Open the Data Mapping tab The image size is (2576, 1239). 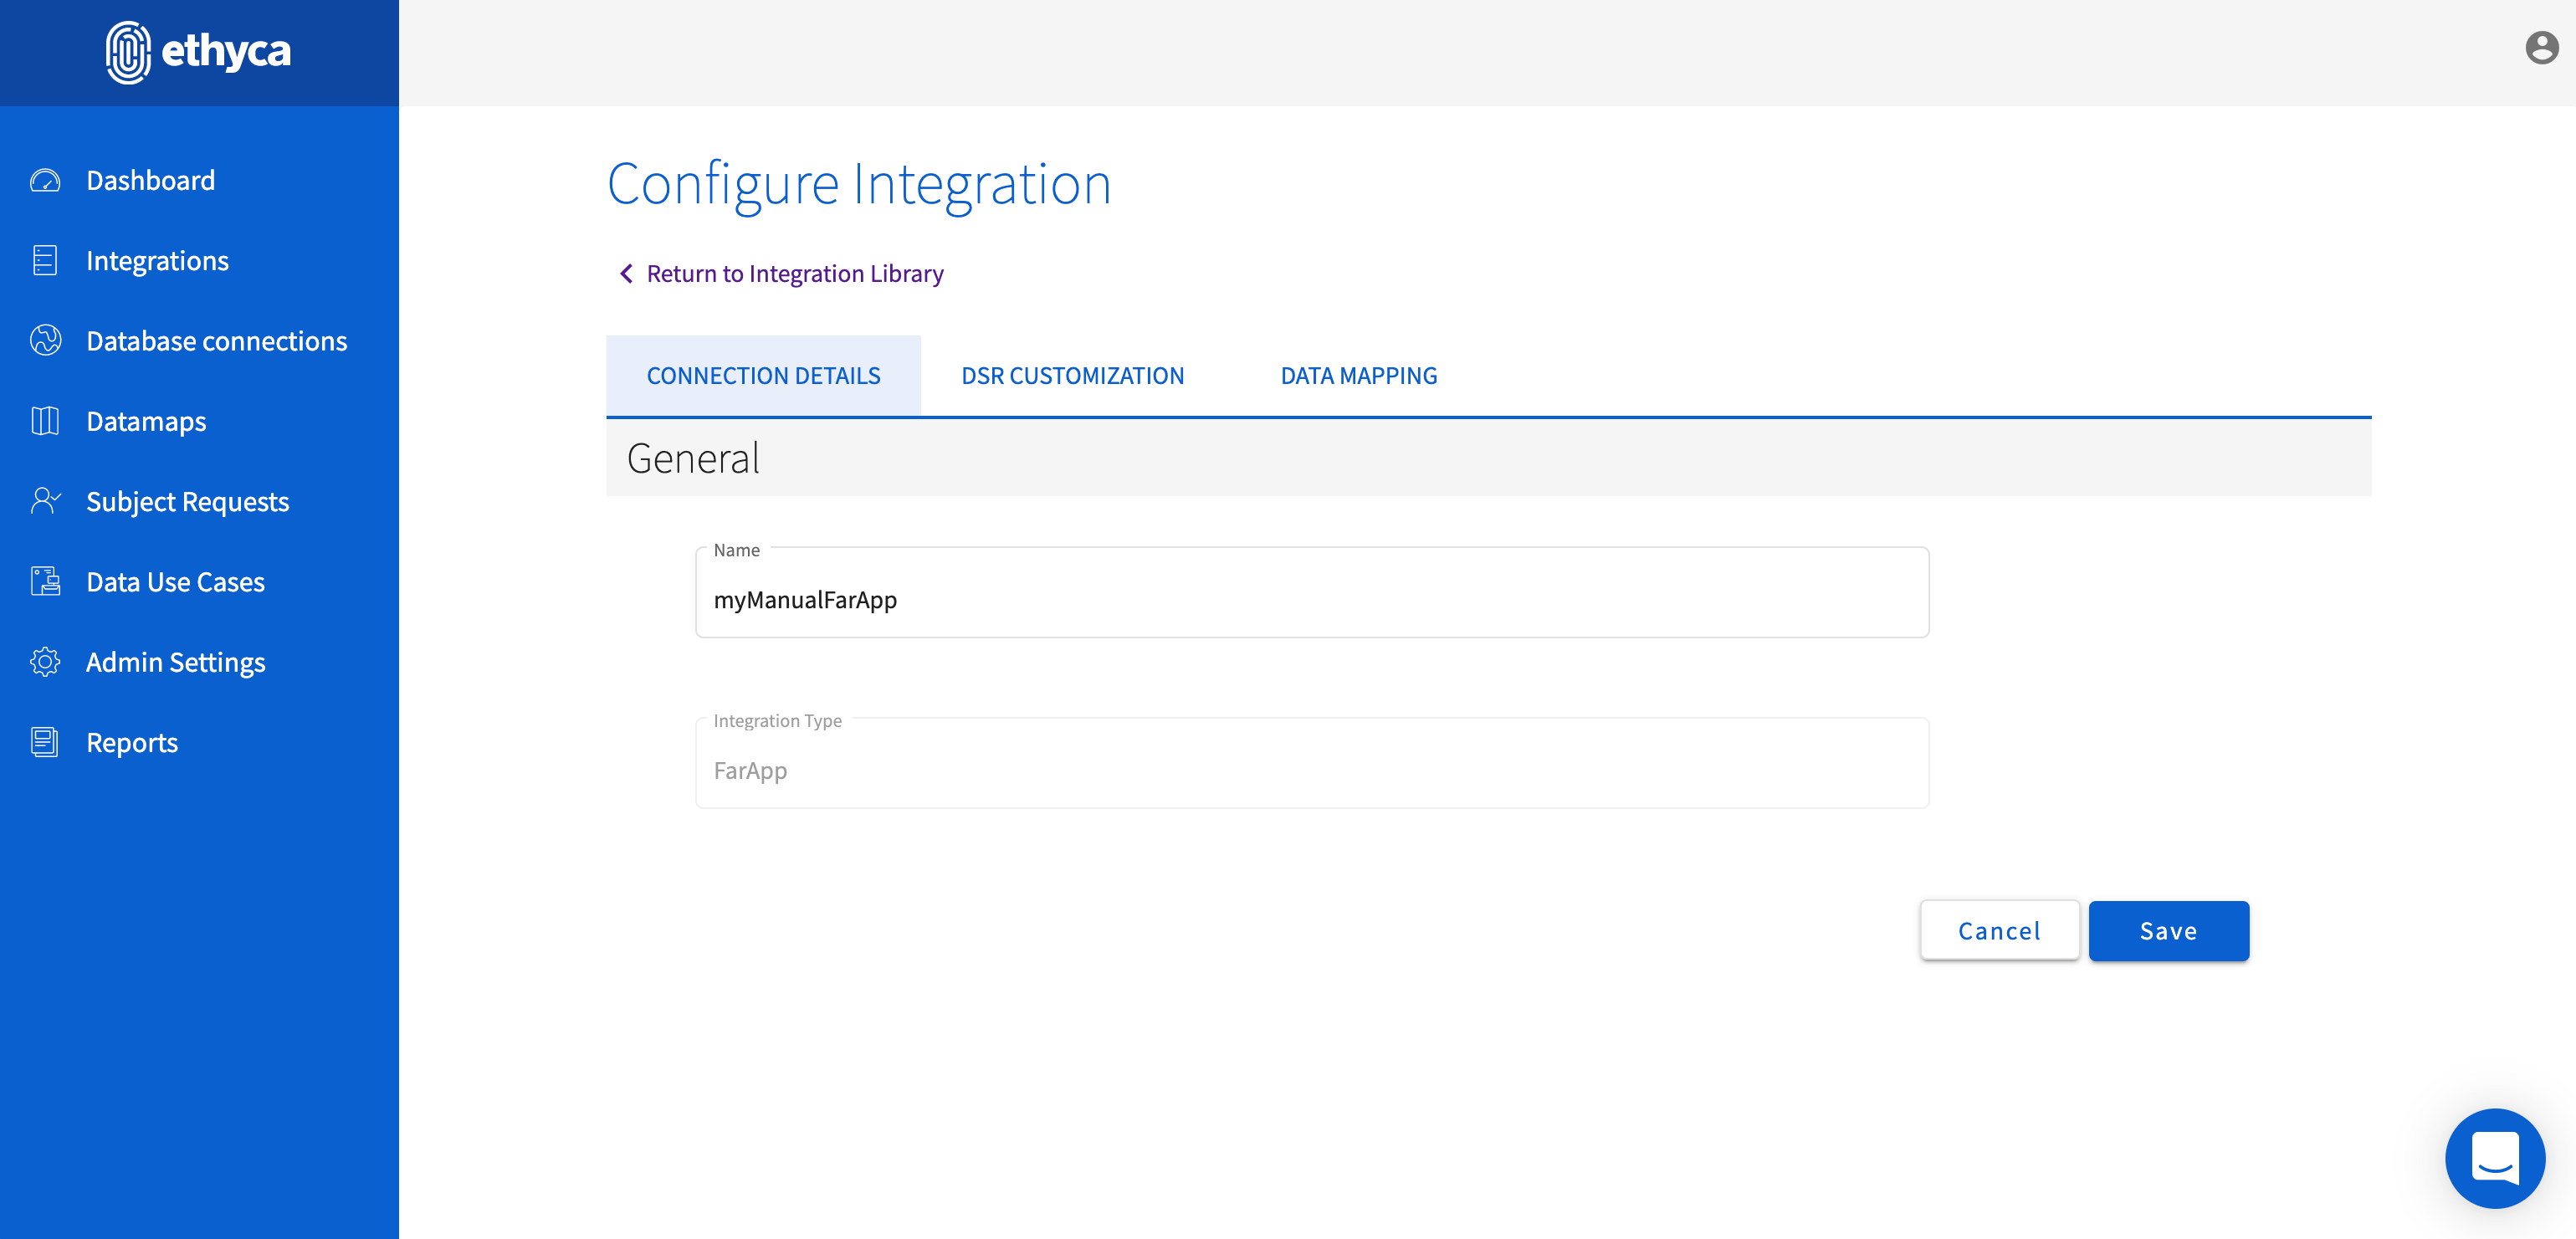(1358, 376)
